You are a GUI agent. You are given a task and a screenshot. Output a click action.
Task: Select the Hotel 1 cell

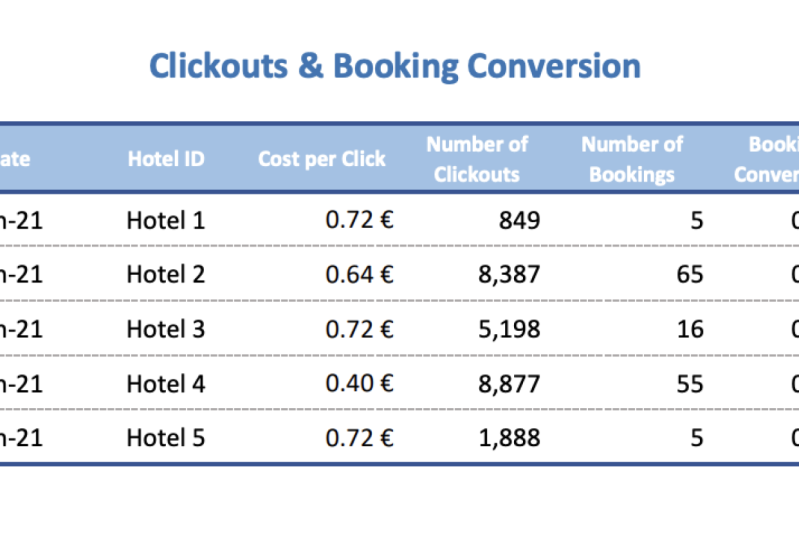coord(166,221)
